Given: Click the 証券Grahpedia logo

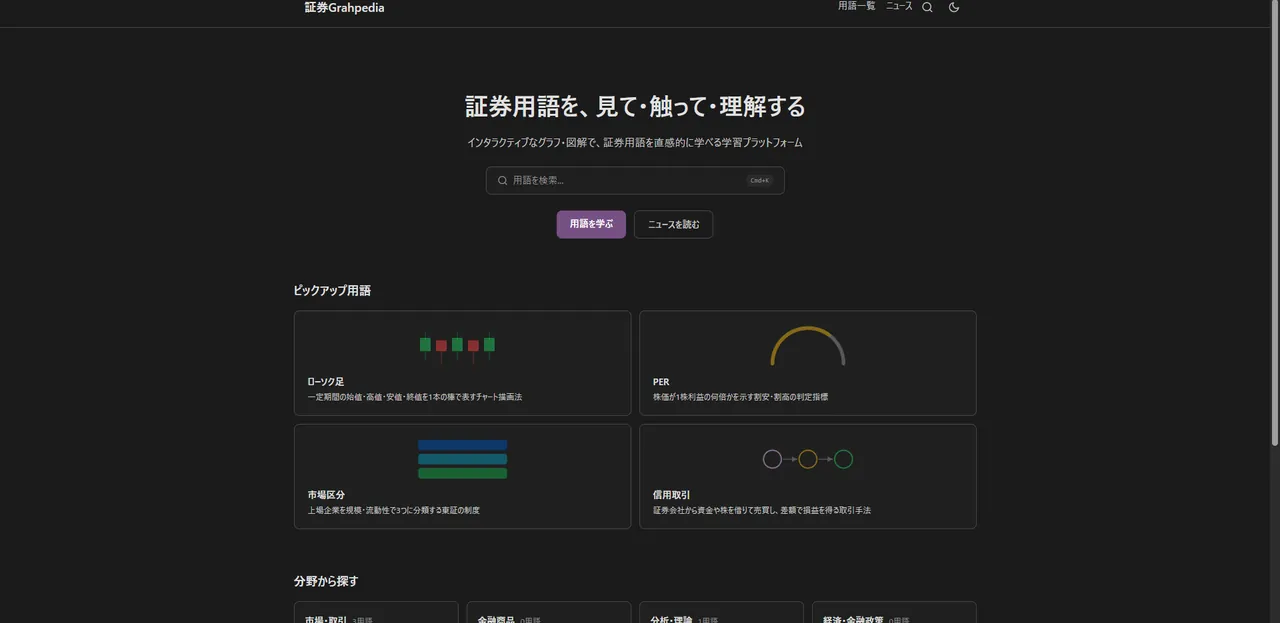Looking at the screenshot, I should pos(344,8).
